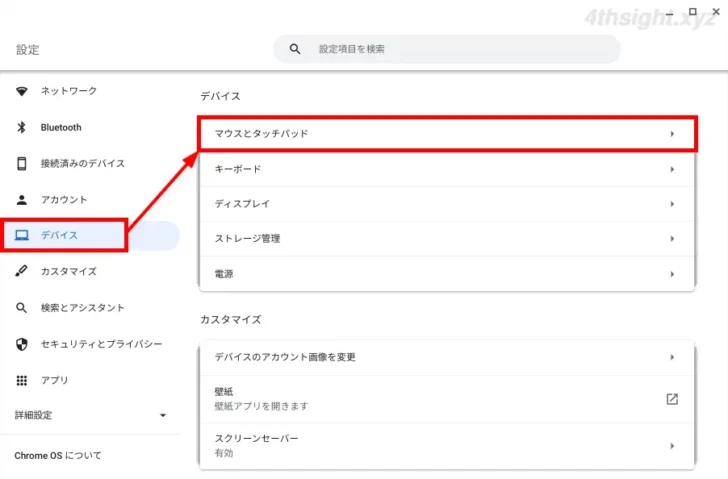Click the スクリーンセーバー row text
The width and height of the screenshot is (728, 479).
(x=256, y=439)
